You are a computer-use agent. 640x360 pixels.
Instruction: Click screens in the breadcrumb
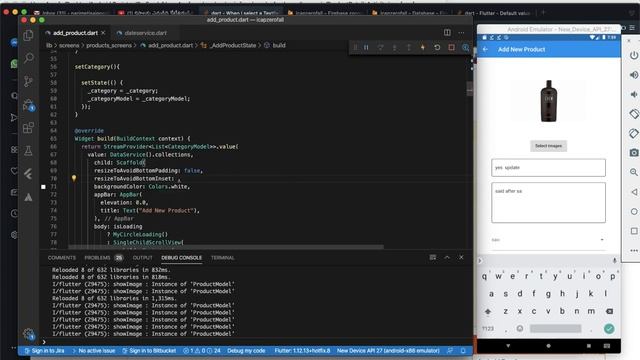point(69,45)
